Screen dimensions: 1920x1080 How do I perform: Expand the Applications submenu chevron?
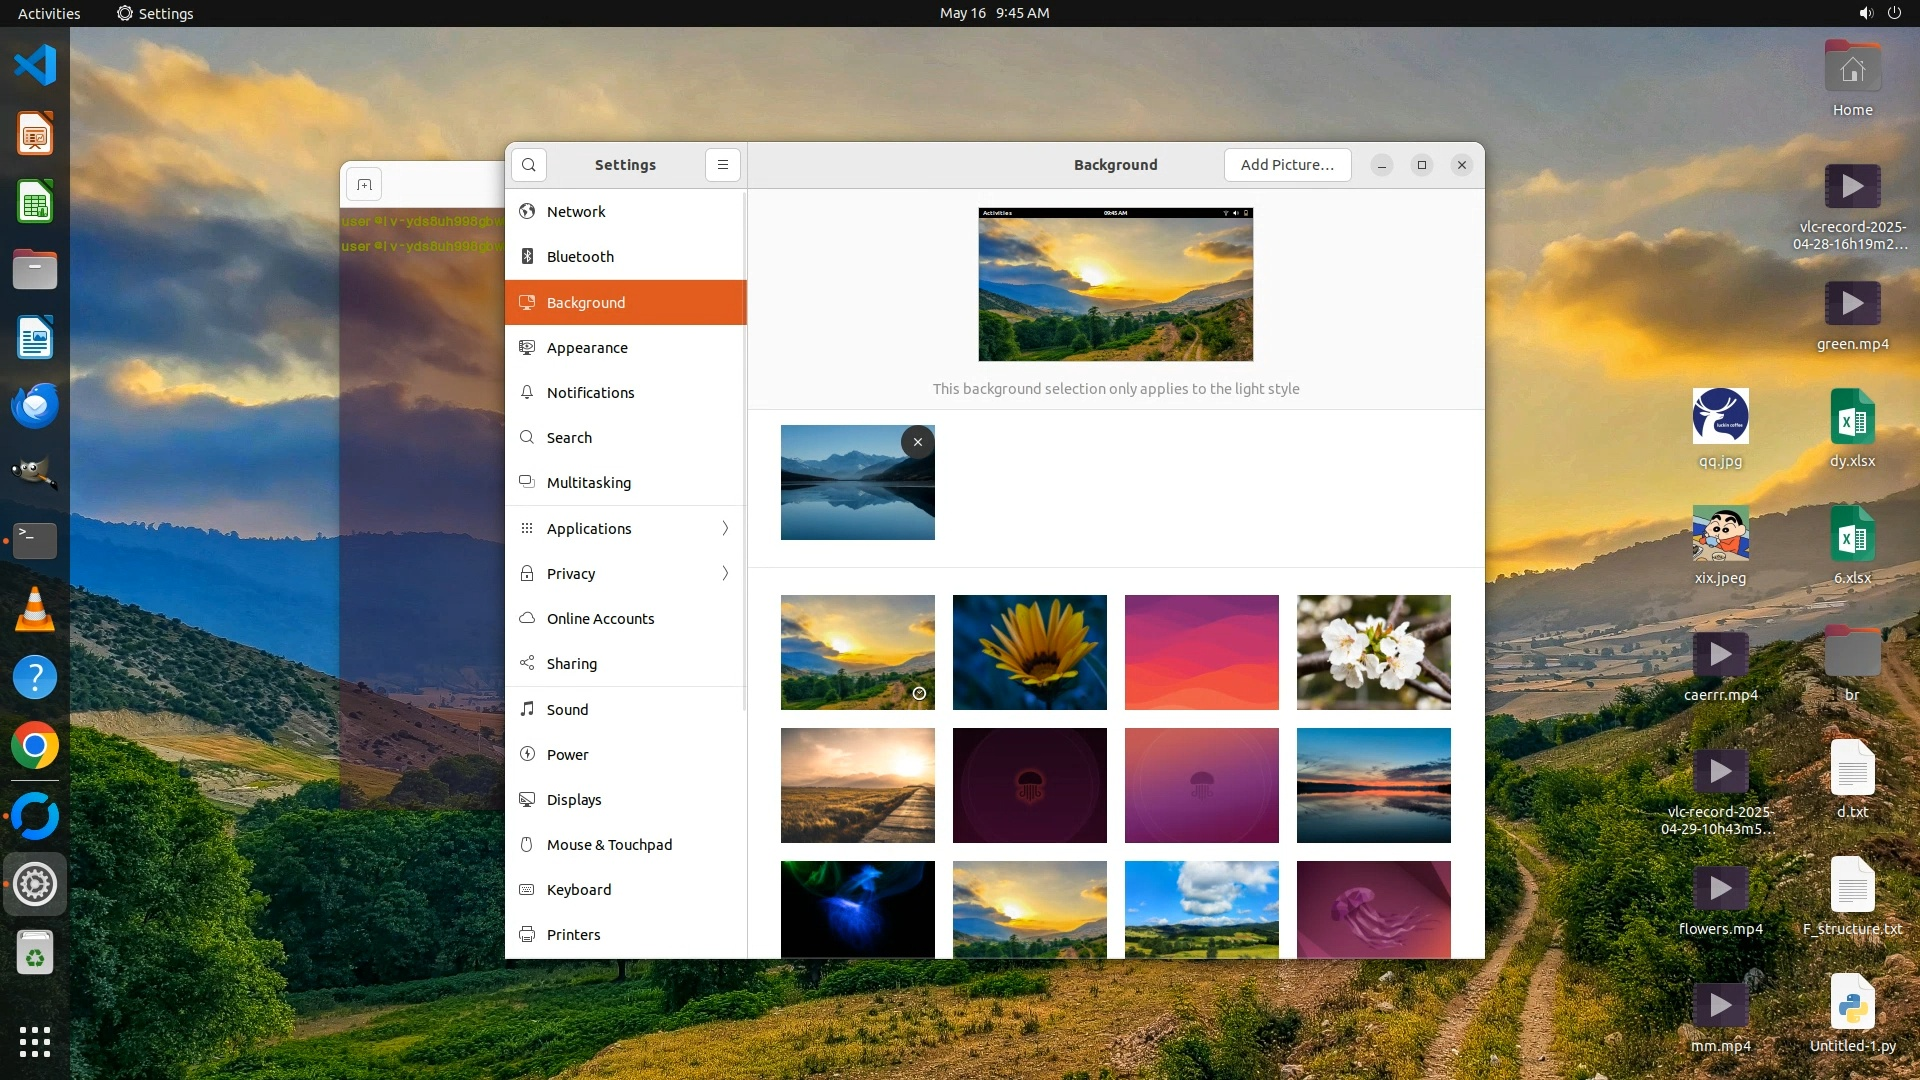coord(725,528)
